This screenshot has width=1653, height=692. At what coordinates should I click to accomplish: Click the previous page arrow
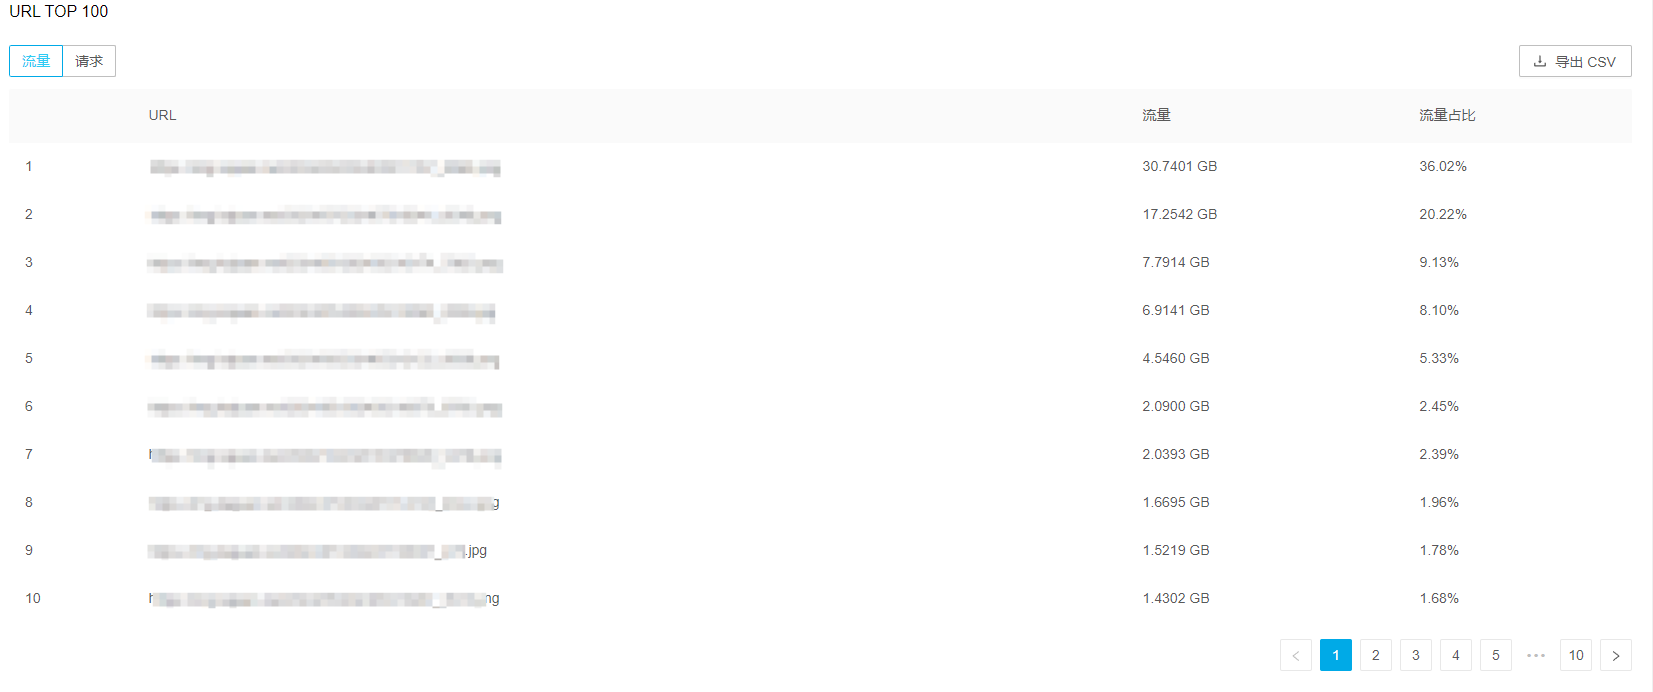tap(1296, 655)
